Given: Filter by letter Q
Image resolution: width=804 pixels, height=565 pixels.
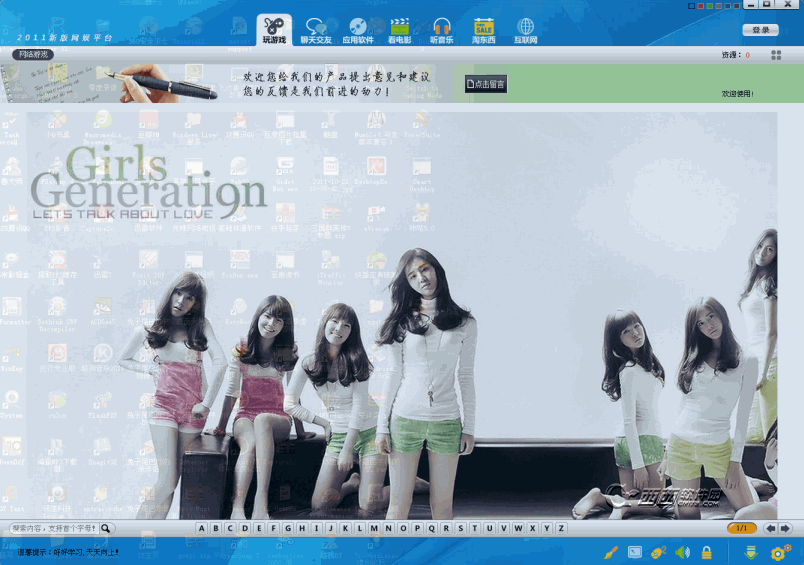Looking at the screenshot, I should pyautogui.click(x=431, y=528).
